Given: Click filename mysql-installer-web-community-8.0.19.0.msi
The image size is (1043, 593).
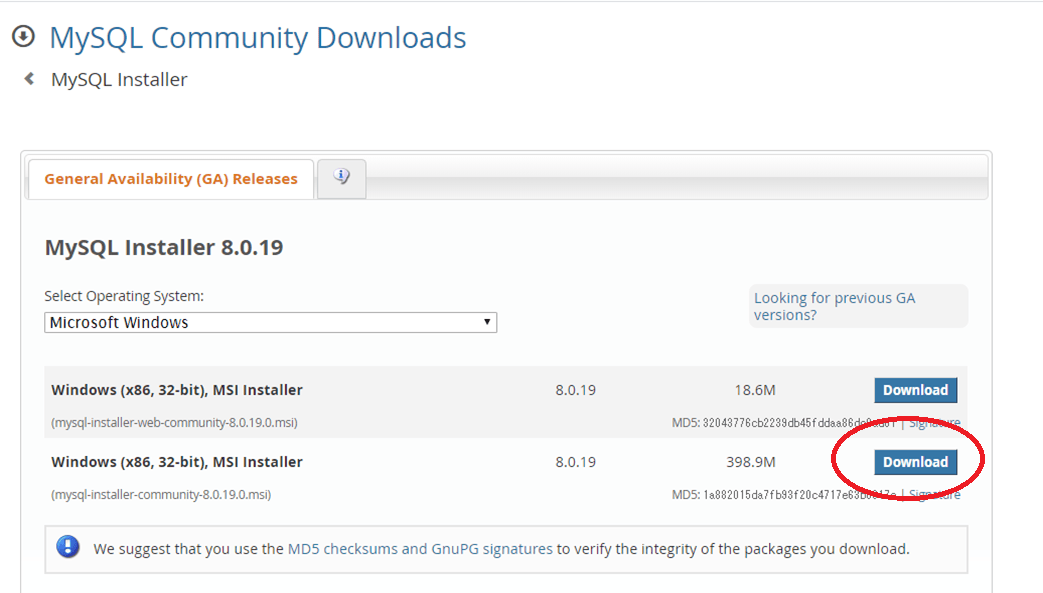Looking at the screenshot, I should pyautogui.click(x=174, y=423).
